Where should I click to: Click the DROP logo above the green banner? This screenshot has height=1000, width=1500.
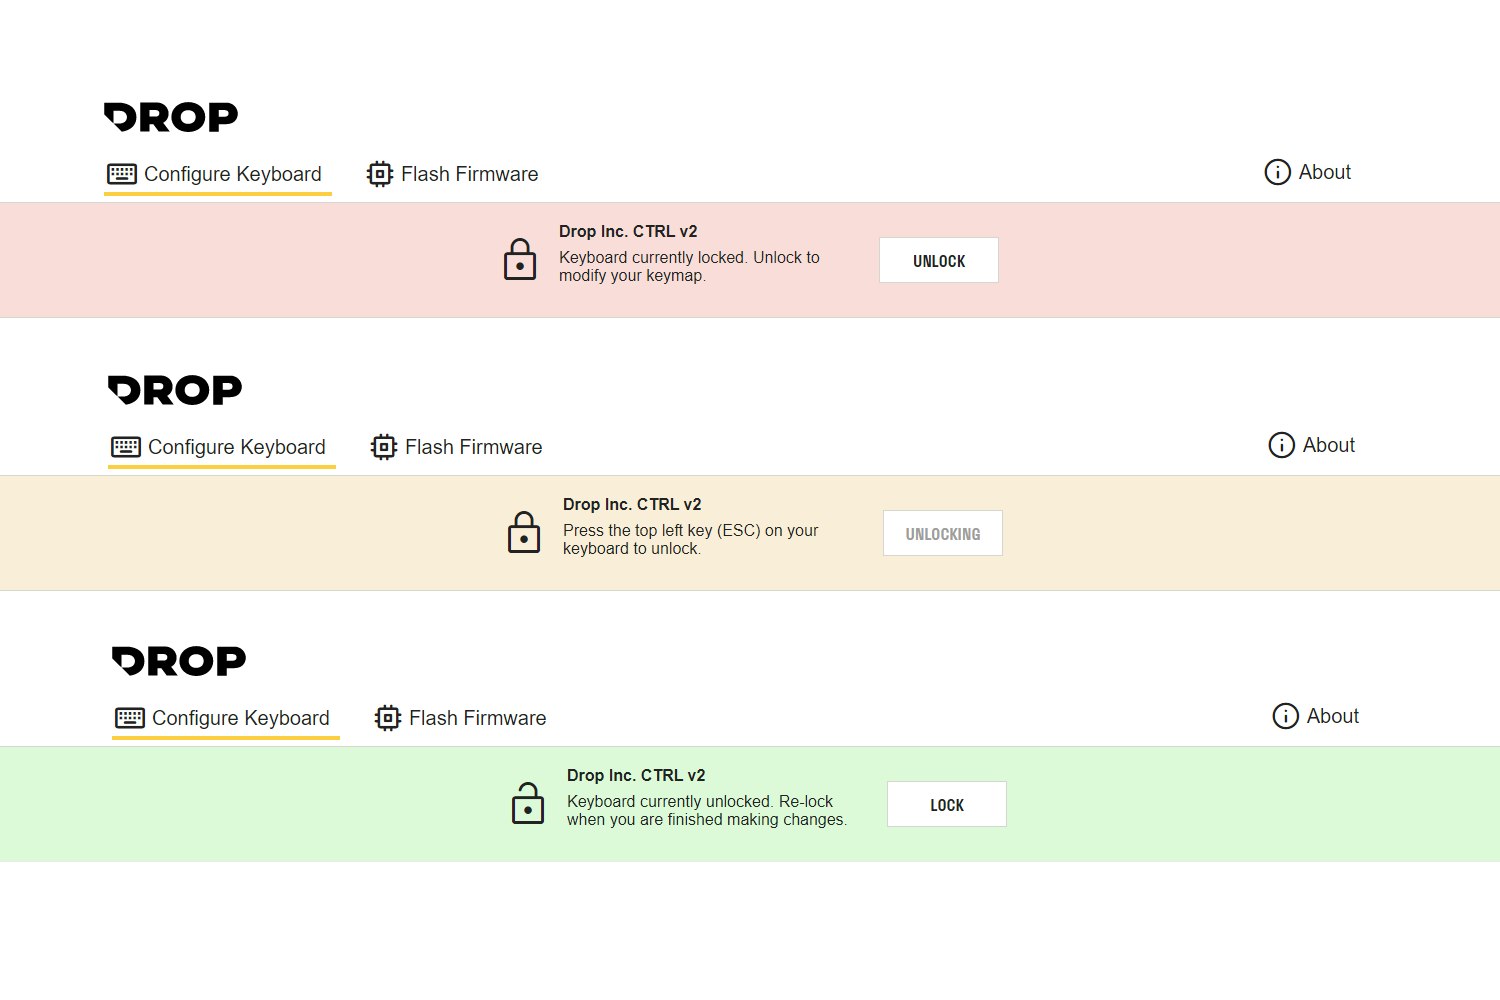click(x=179, y=661)
